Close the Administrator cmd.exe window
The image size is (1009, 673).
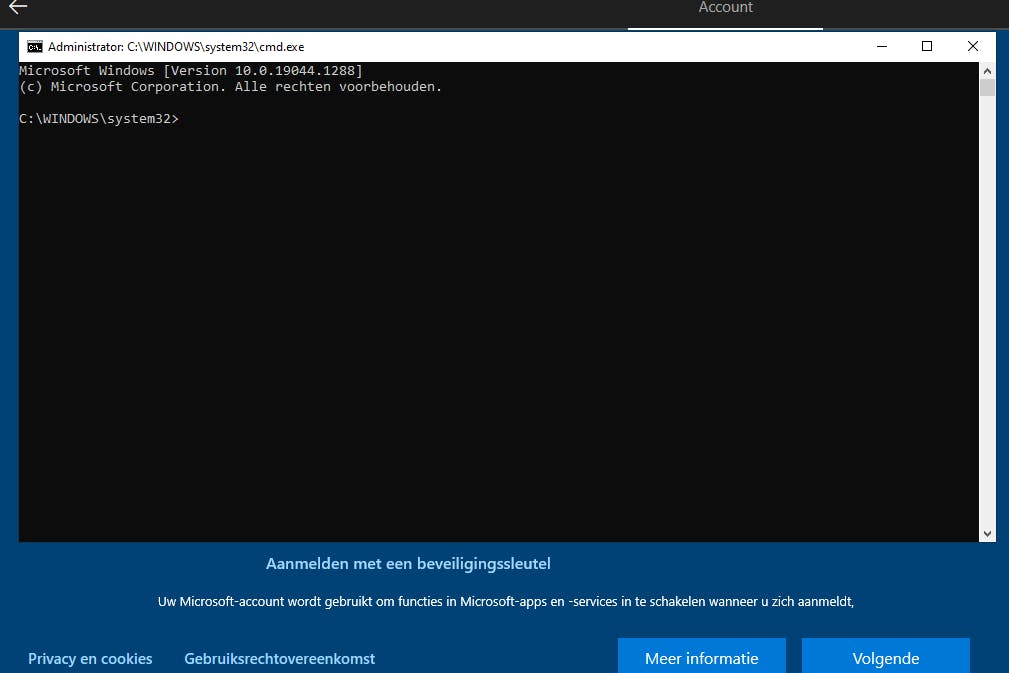[x=972, y=46]
